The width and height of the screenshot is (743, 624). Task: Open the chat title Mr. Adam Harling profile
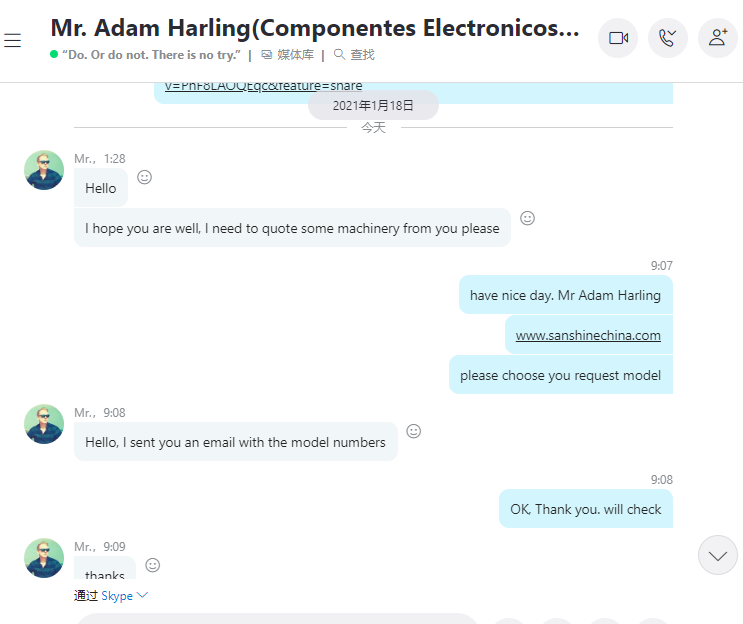tap(315, 28)
